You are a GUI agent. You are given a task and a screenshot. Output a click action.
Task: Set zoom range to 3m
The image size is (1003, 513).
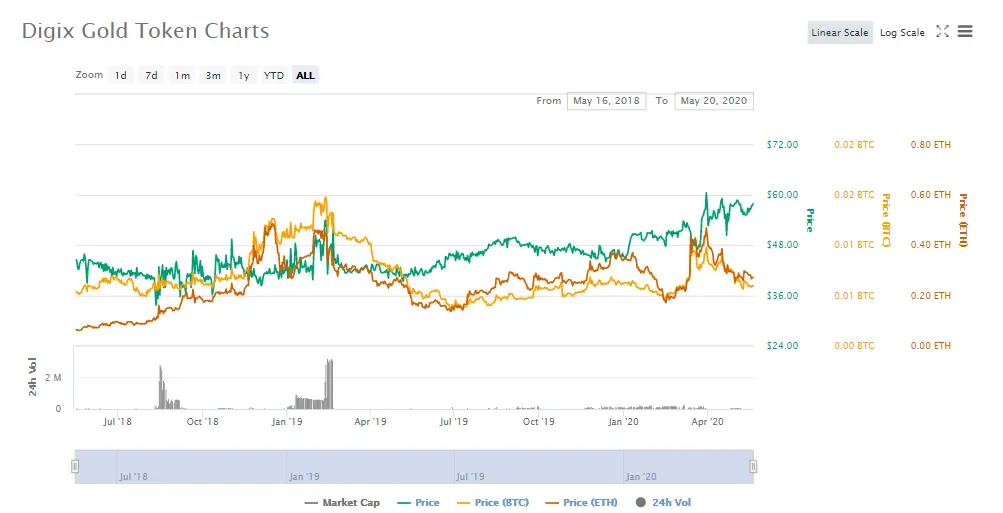213,75
